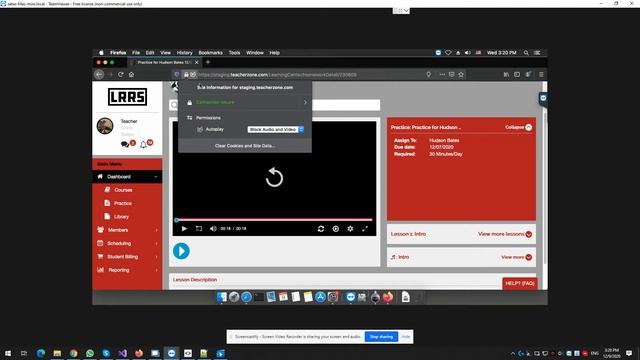Open the video settings gear icon
The image size is (640, 360).
pos(350,229)
